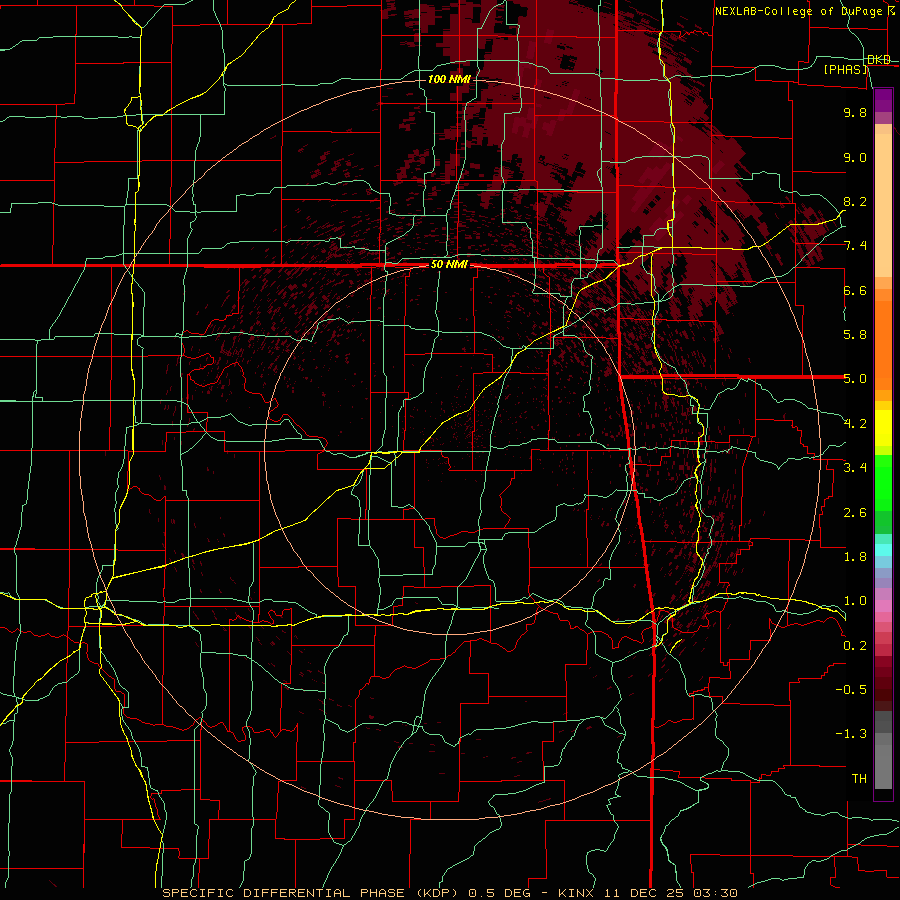The image size is (900, 900).
Task: Click the 6.6 value on the scale
Action: [855, 290]
